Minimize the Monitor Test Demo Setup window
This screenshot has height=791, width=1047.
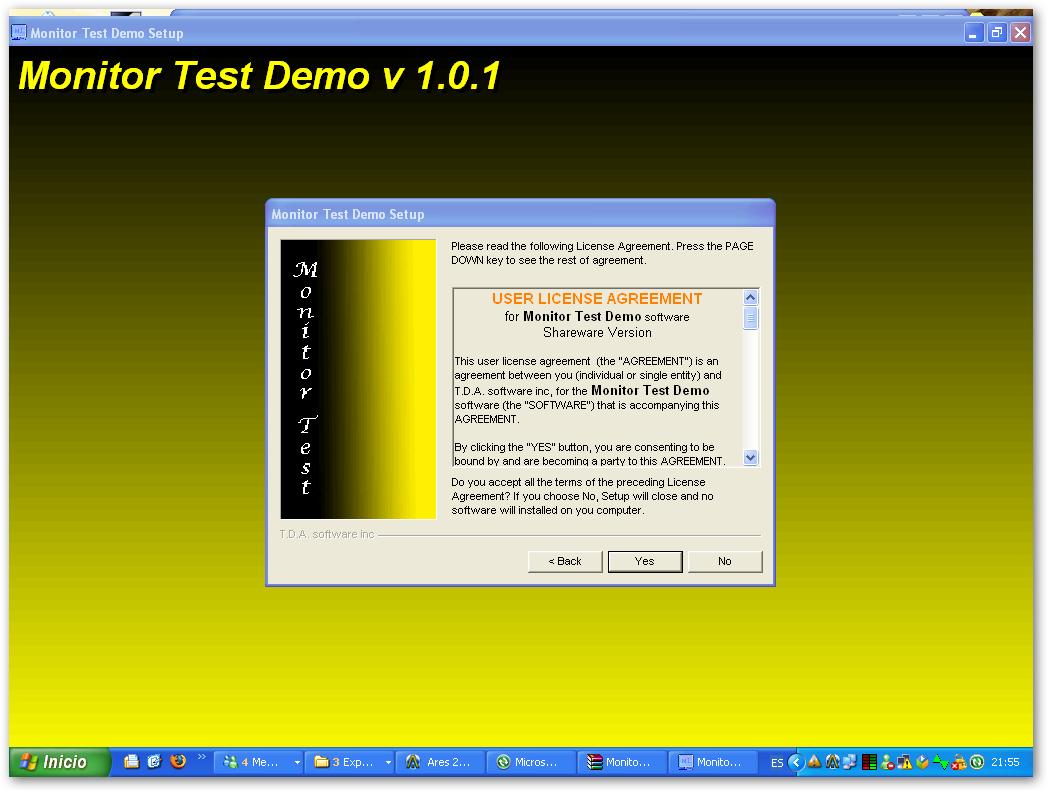pyautogui.click(x=974, y=33)
